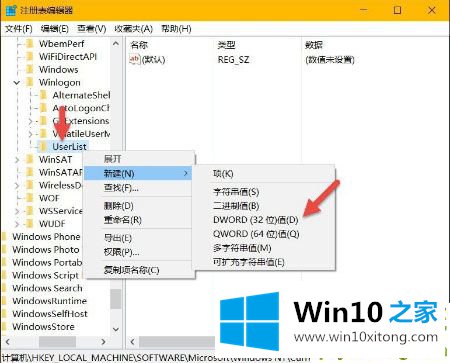Click the tree pane horizontal scroll-right arrow
The width and height of the screenshot is (450, 363).
coord(104,342)
